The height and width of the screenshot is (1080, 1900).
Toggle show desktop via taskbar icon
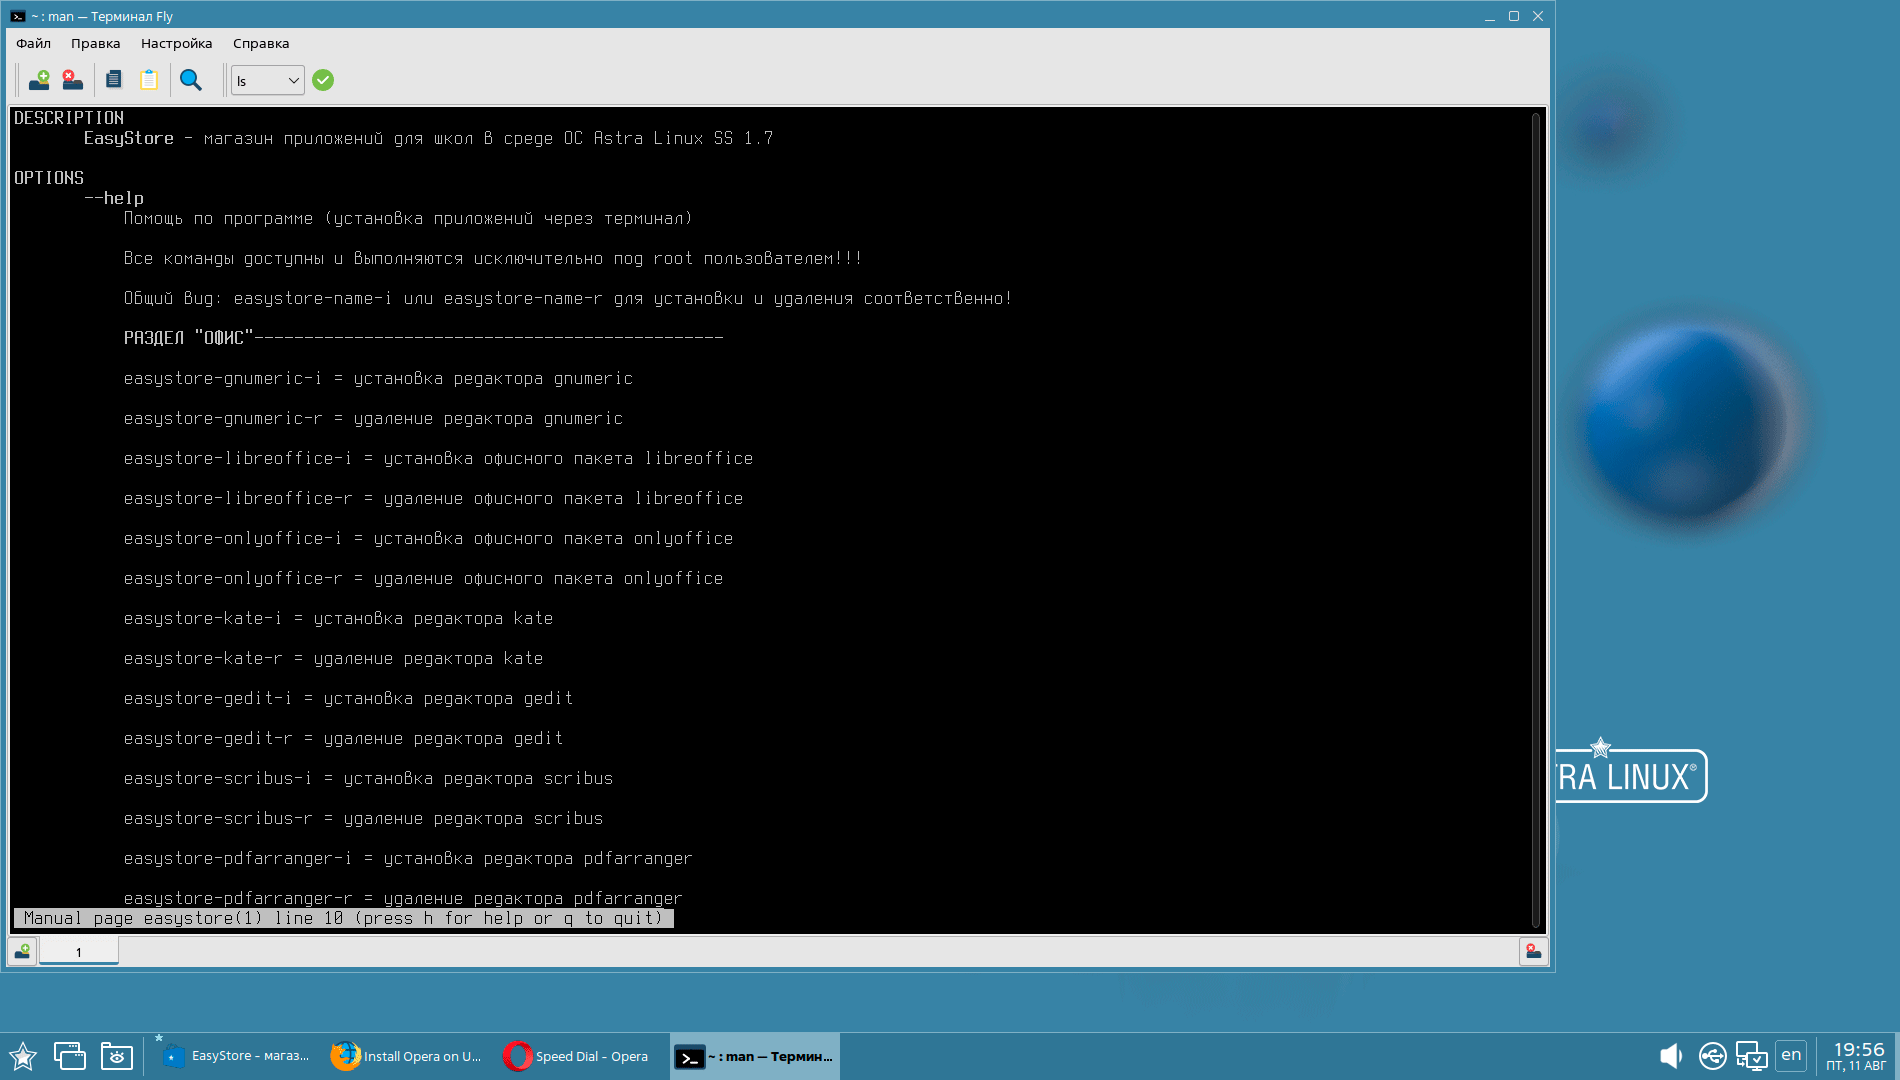pos(69,1056)
